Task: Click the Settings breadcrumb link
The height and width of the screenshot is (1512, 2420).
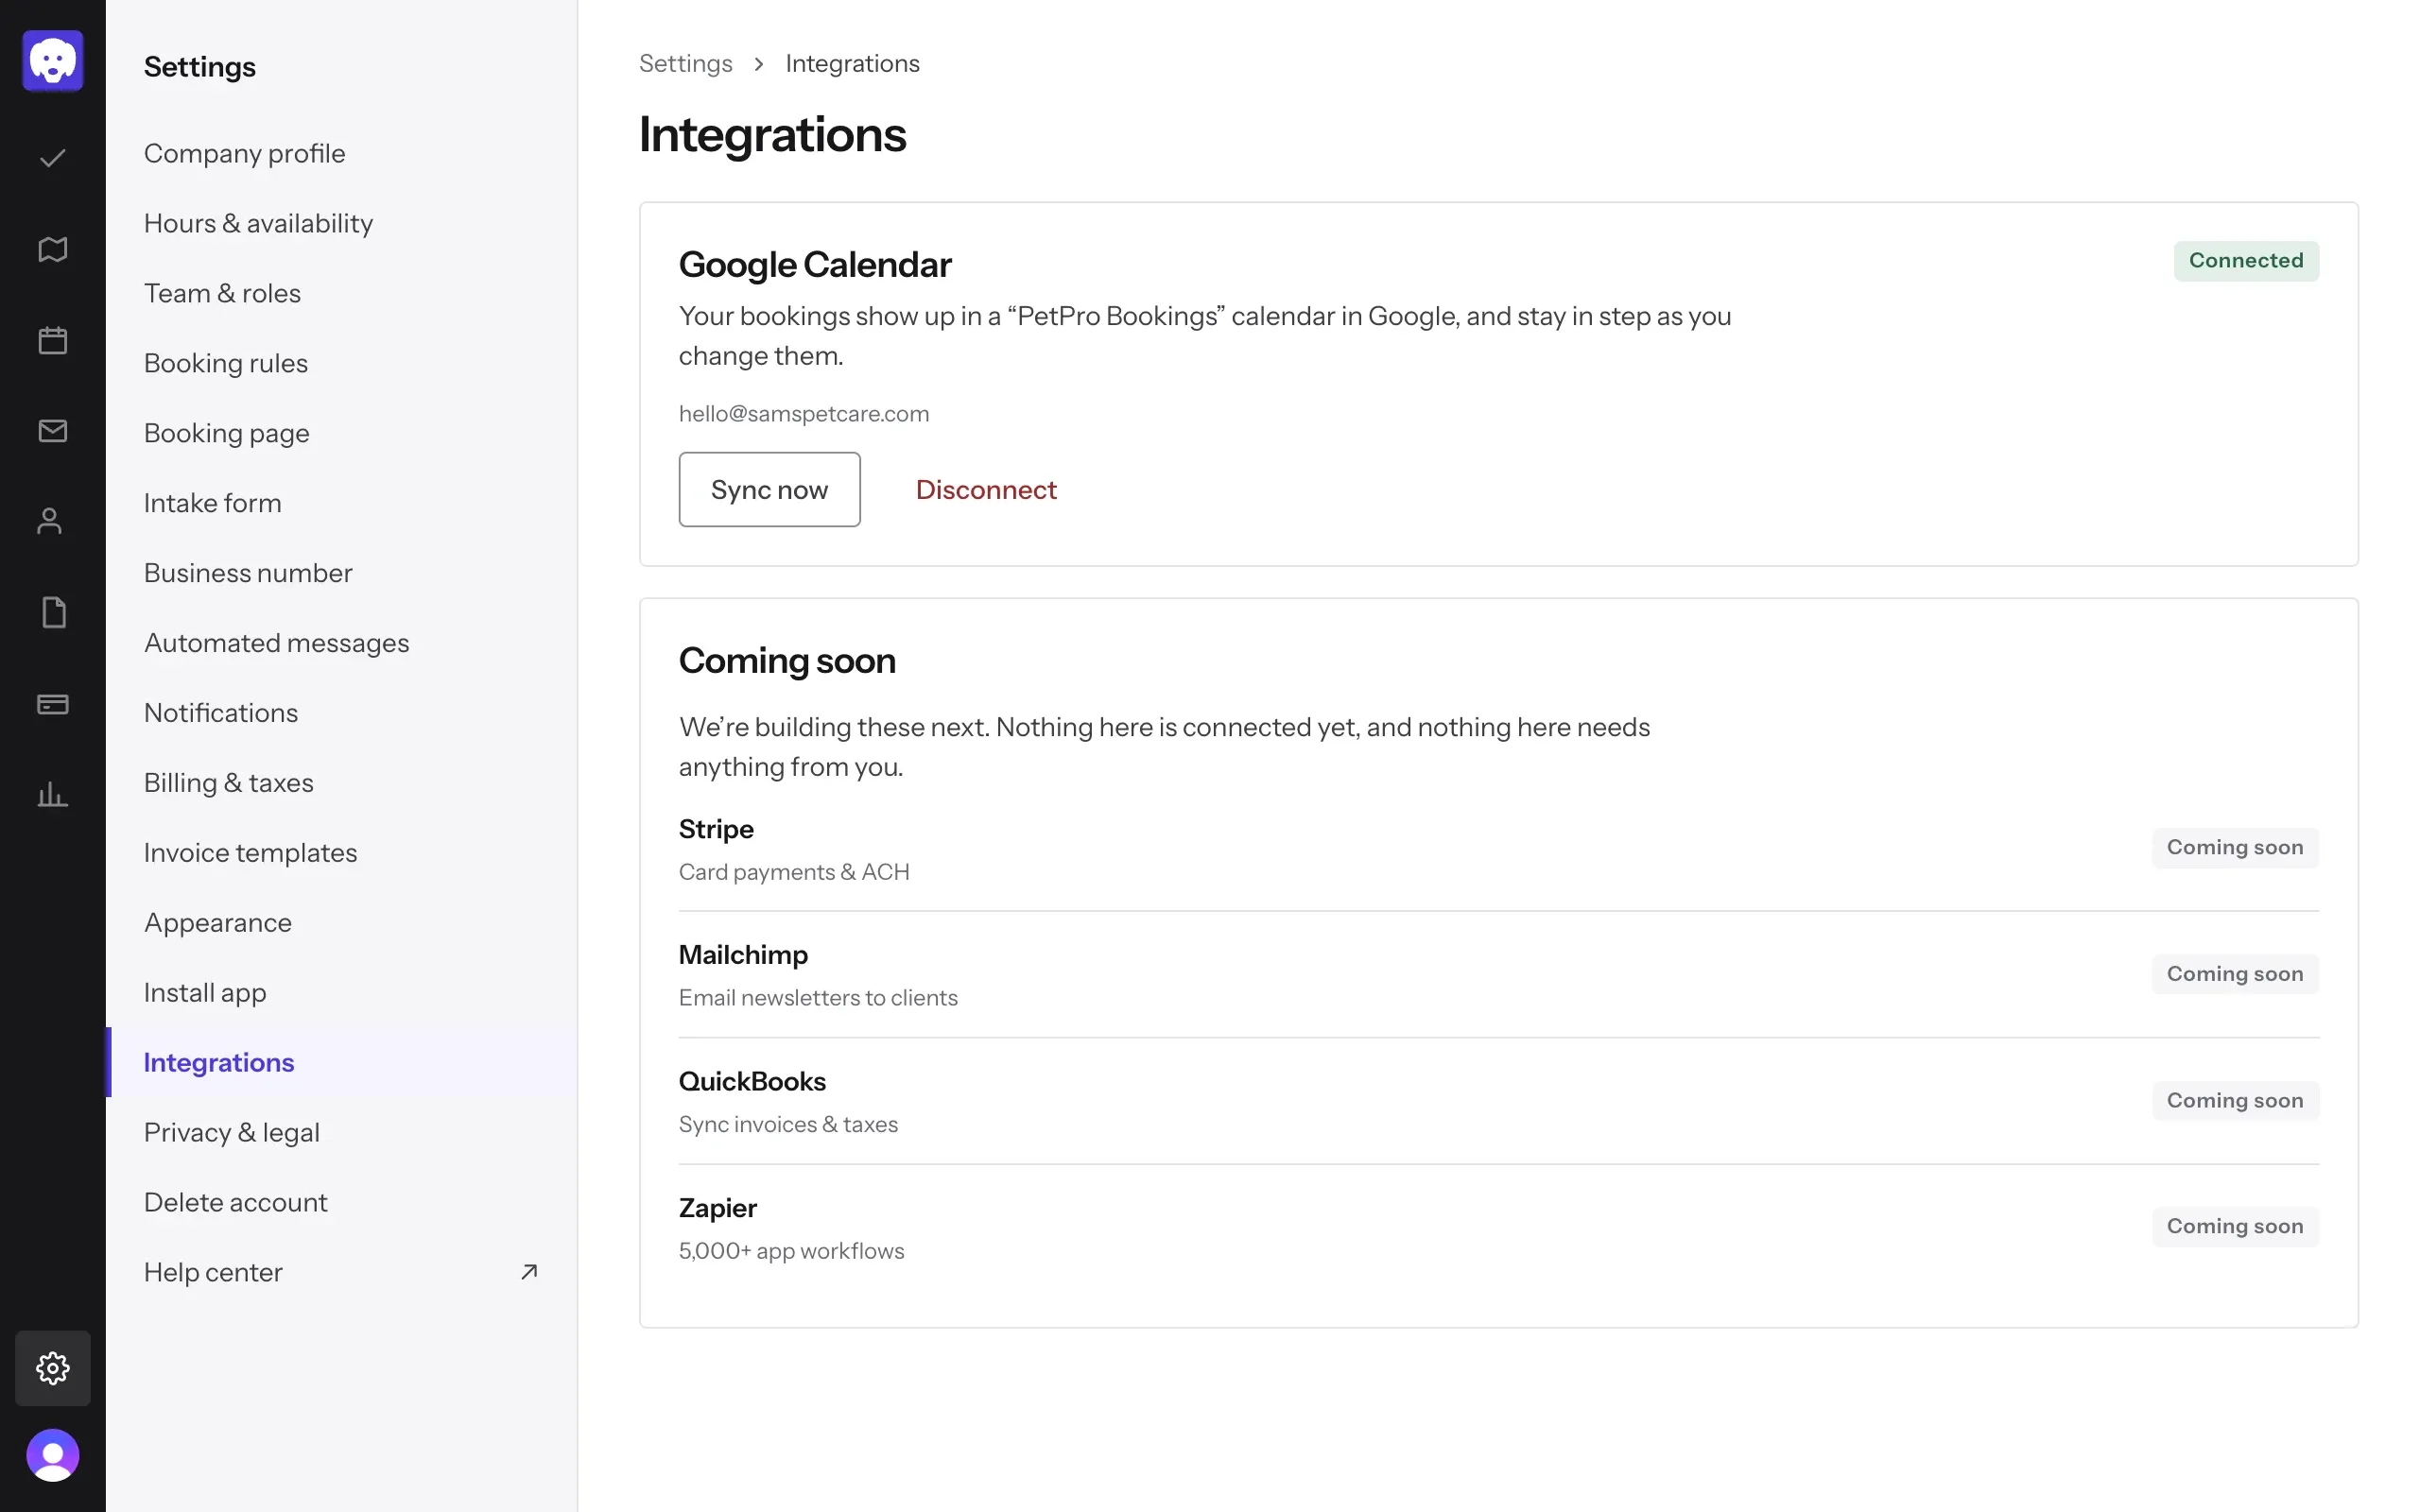Action: coord(685,63)
